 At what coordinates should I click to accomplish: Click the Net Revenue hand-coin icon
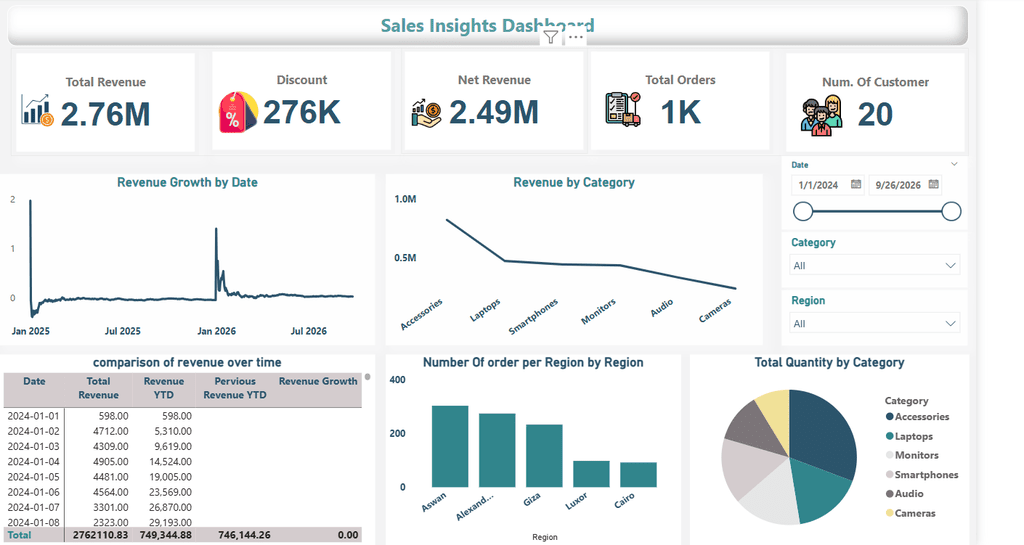pos(426,113)
